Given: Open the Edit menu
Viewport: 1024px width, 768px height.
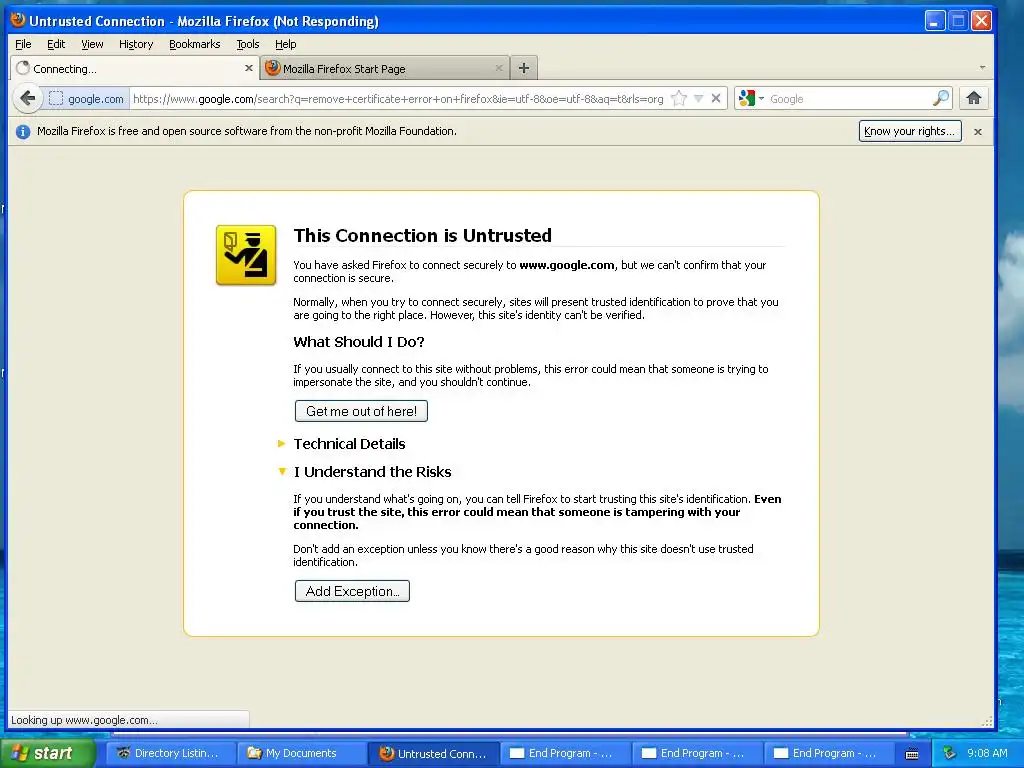Looking at the screenshot, I should (56, 44).
